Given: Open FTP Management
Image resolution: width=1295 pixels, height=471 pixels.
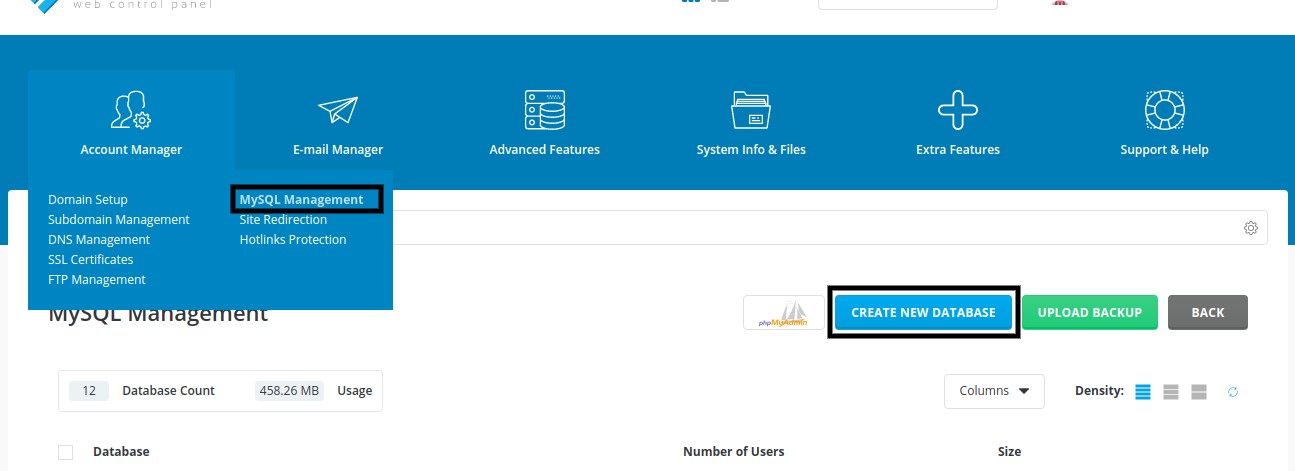Looking at the screenshot, I should pos(97,279).
